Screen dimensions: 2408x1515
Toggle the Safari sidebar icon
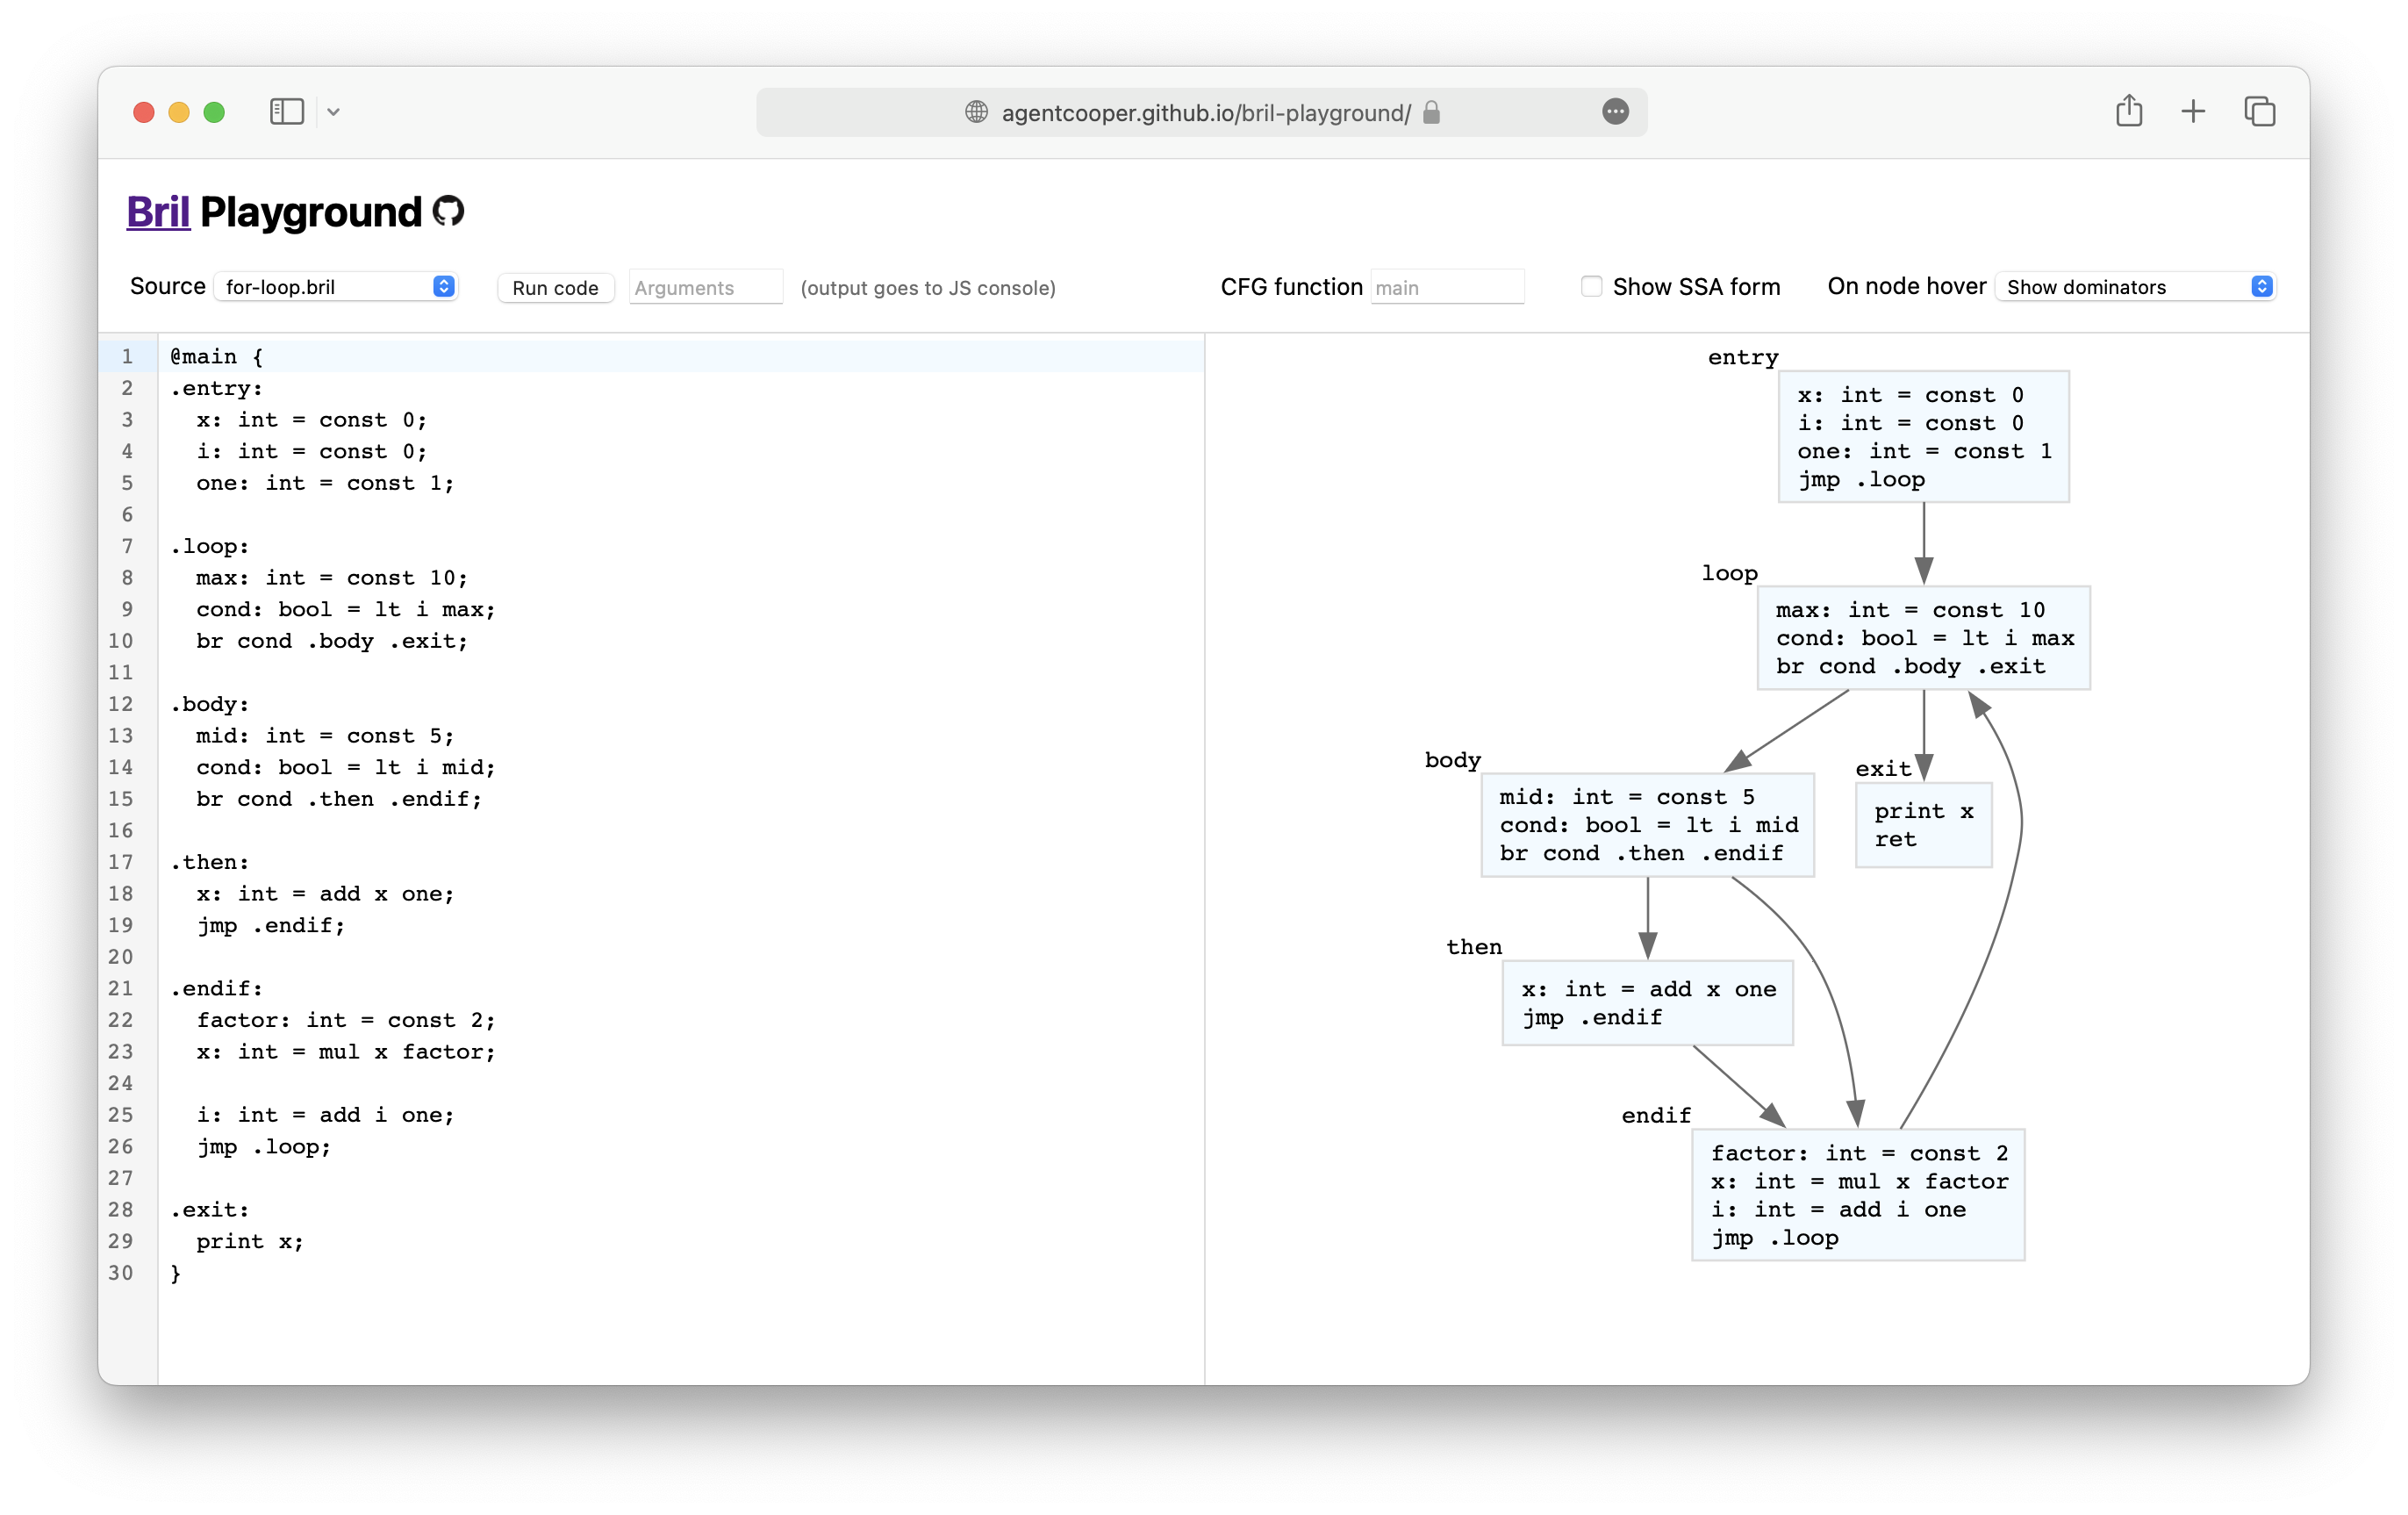[286, 111]
